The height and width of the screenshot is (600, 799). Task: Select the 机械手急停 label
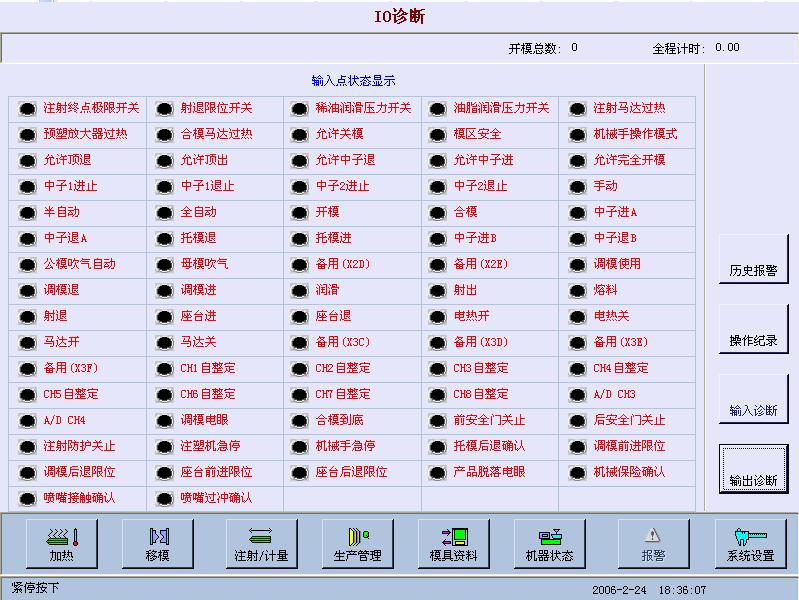pyautogui.click(x=345, y=446)
